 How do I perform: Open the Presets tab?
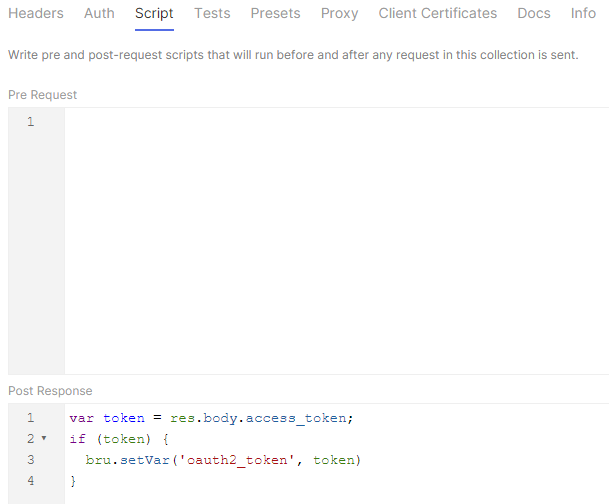pyautogui.click(x=275, y=14)
